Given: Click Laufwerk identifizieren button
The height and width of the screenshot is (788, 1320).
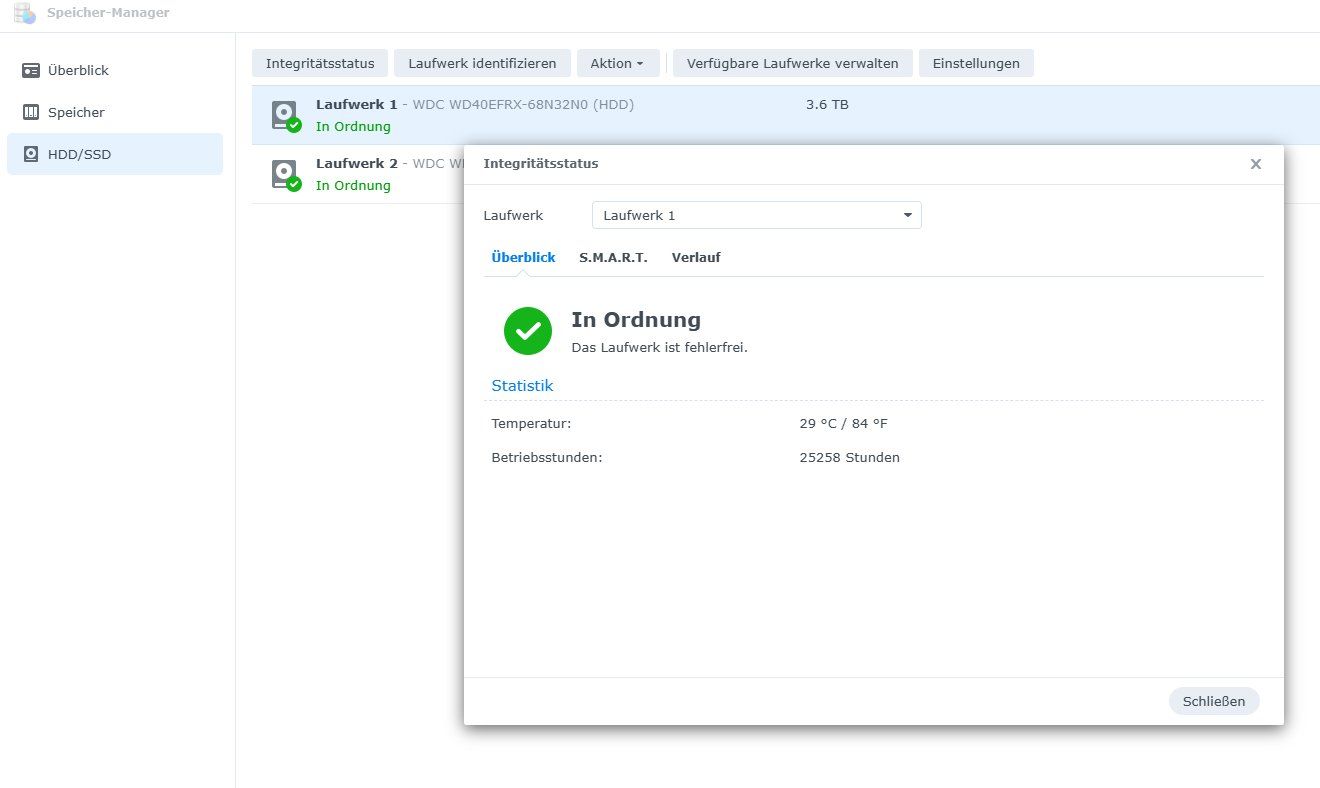Looking at the screenshot, I should pyautogui.click(x=482, y=63).
